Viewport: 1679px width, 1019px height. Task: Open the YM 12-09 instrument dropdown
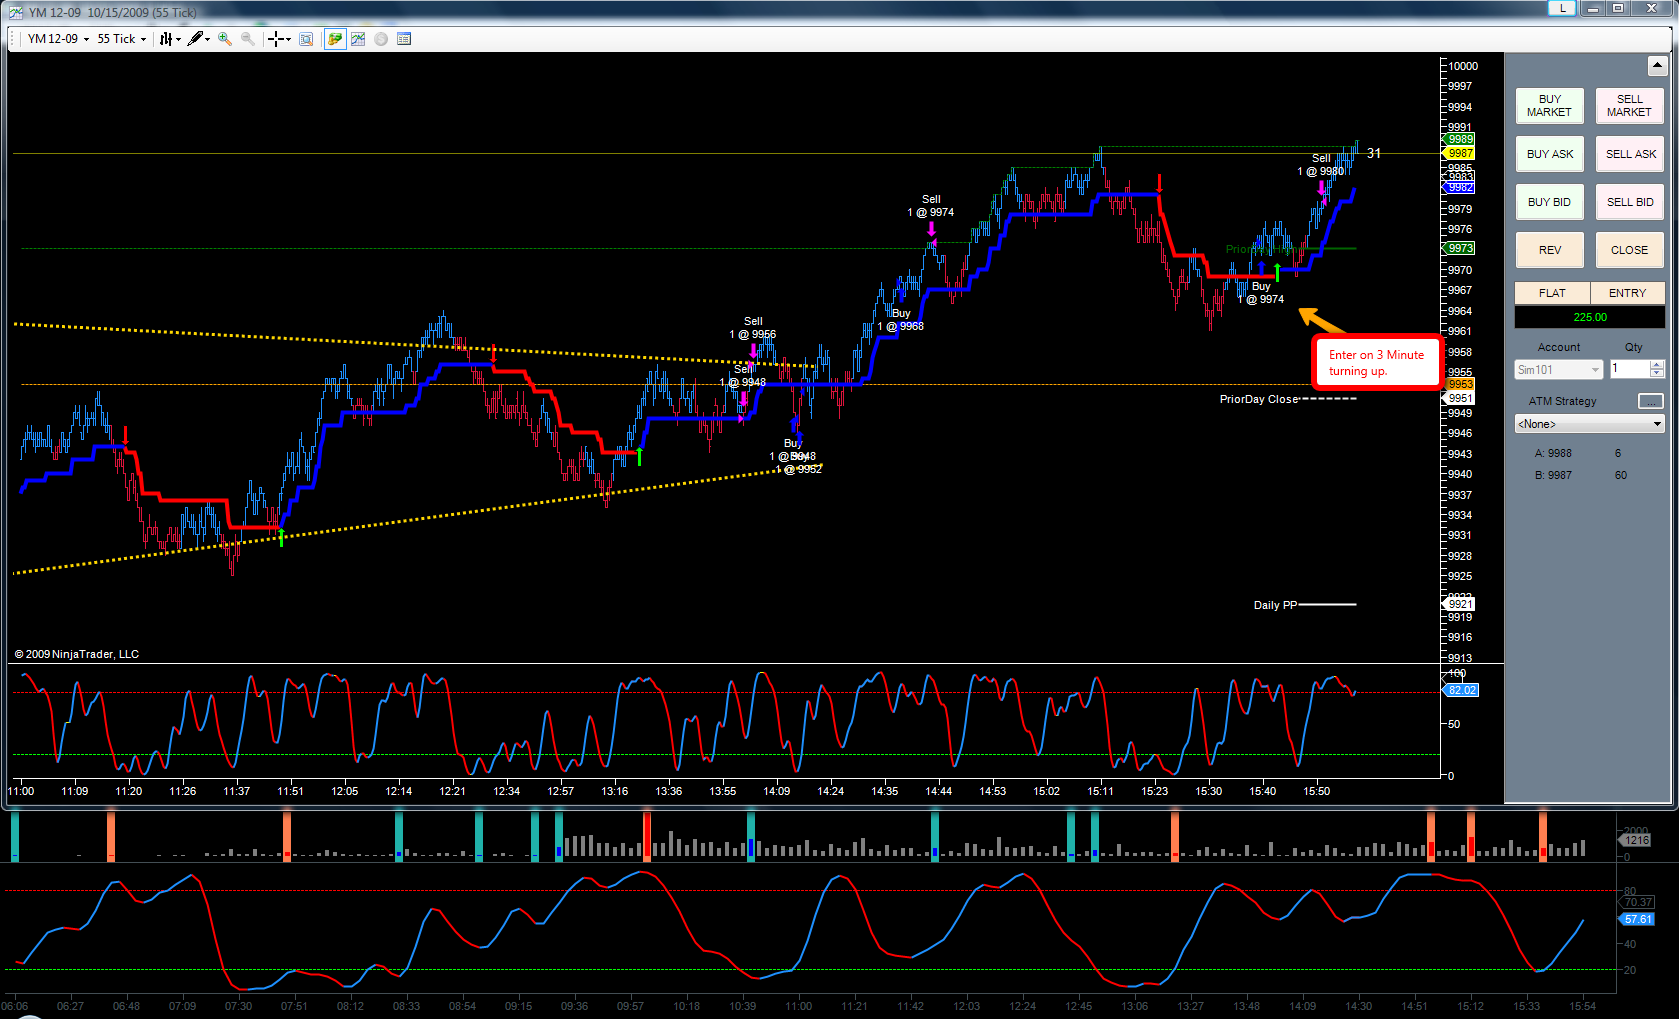pyautogui.click(x=57, y=39)
